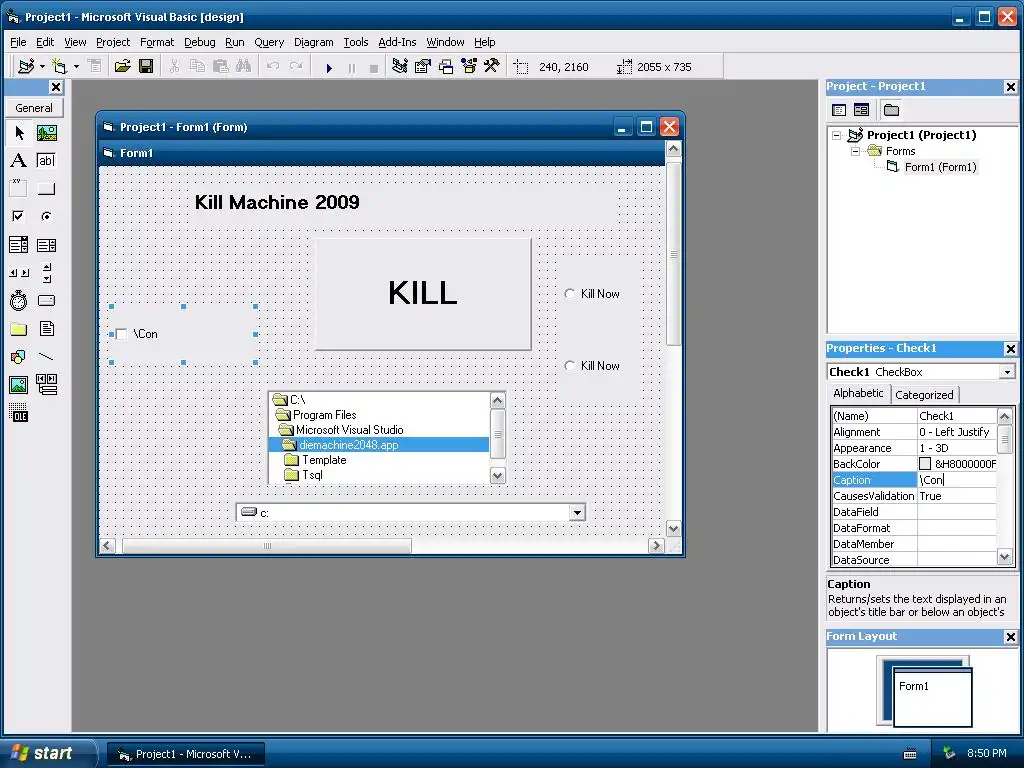Click the Toolbox hammer-and-wrench icon
Screen dimensions: 1024x768
(492, 66)
